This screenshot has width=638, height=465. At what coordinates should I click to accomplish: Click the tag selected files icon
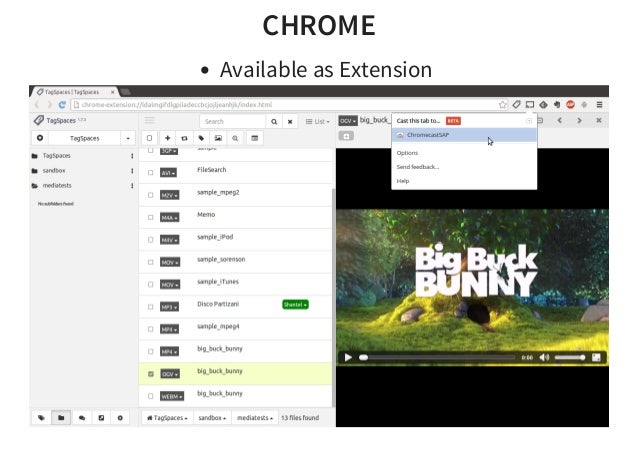pyautogui.click(x=201, y=138)
